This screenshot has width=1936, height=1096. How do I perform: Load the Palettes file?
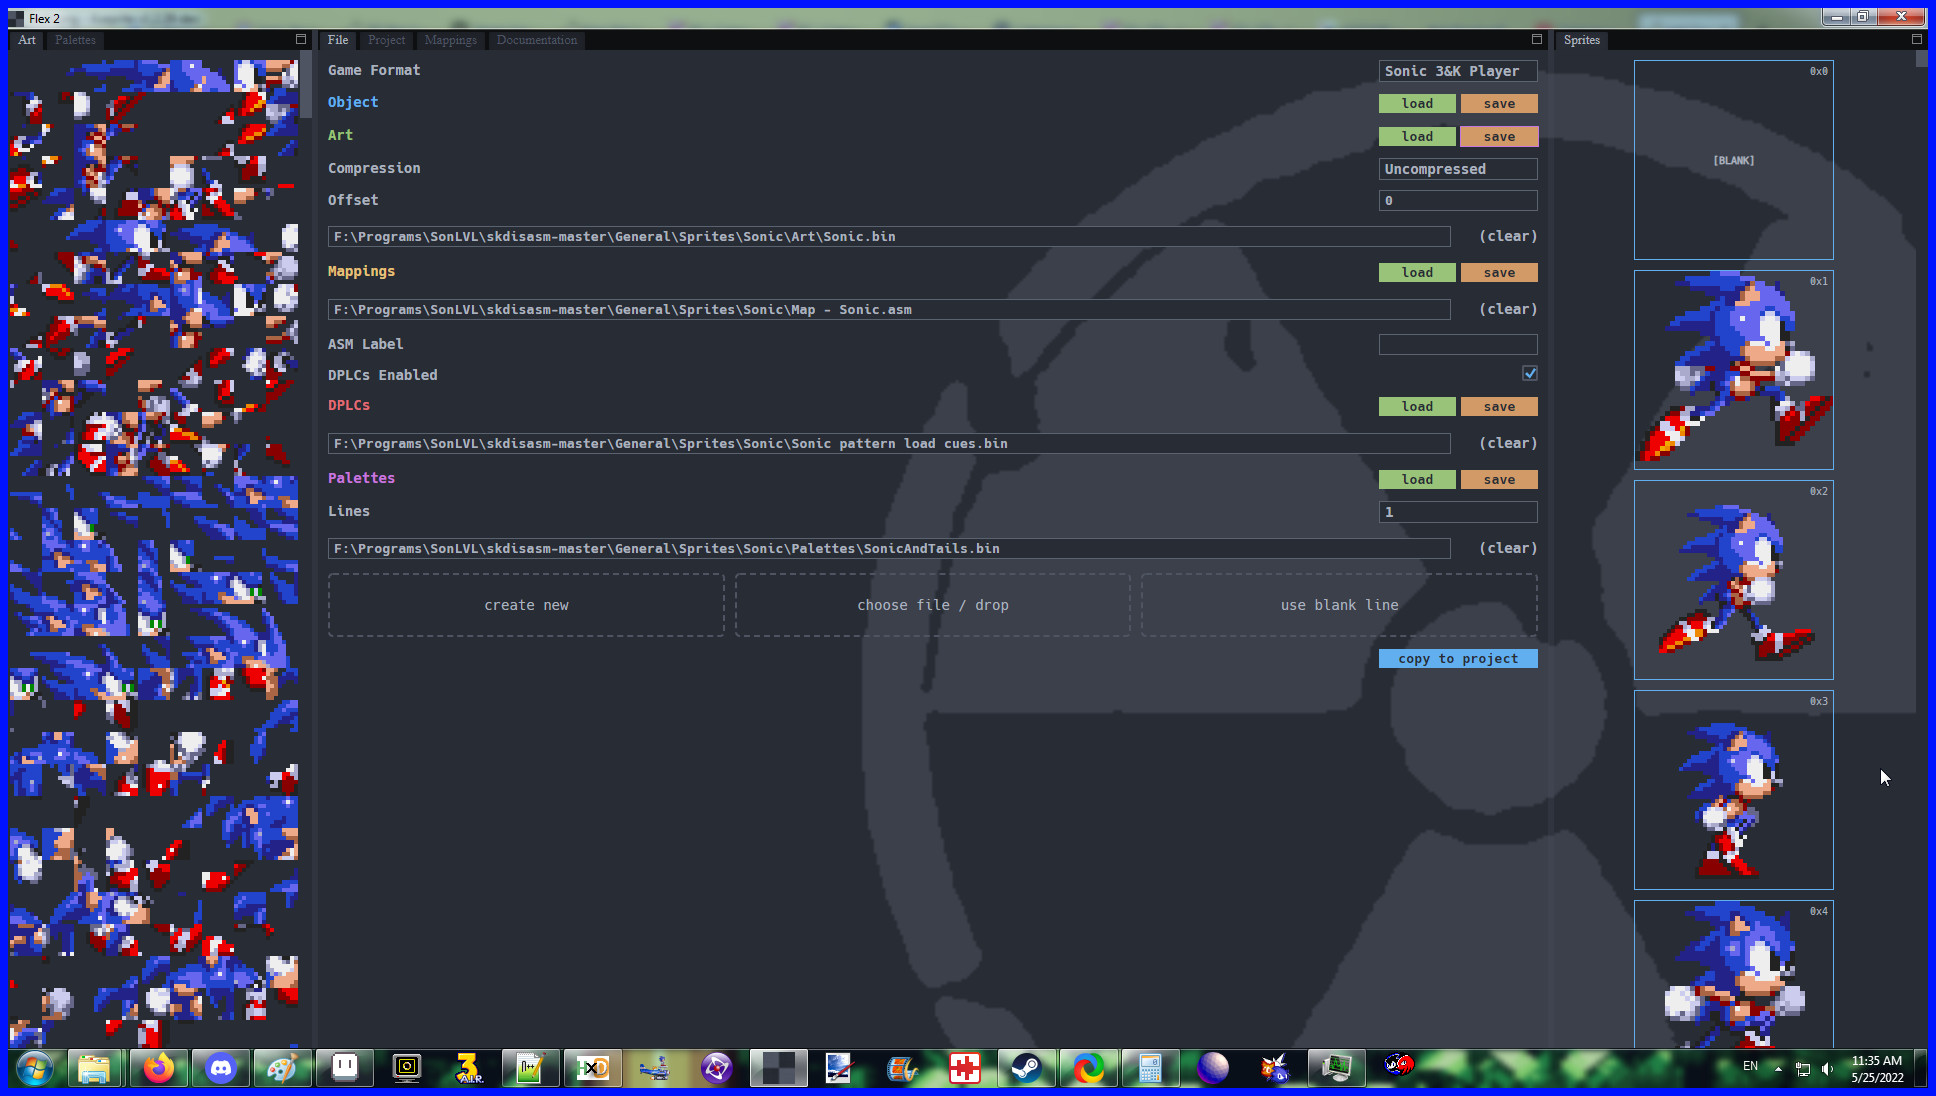1417,479
